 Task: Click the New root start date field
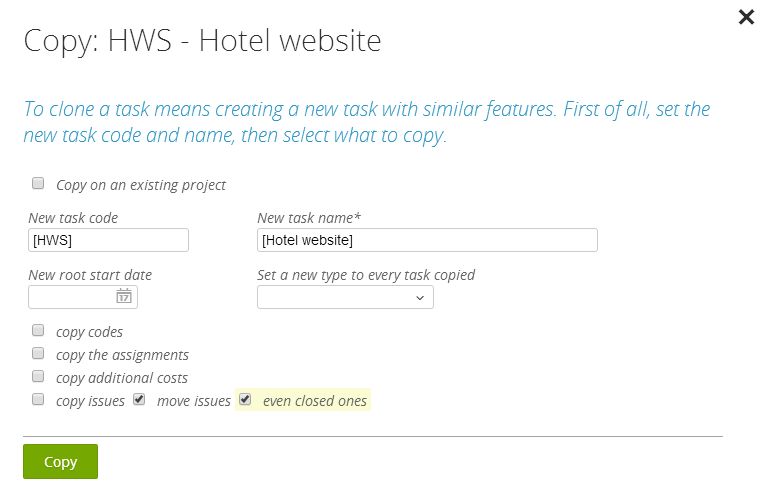tap(83, 297)
